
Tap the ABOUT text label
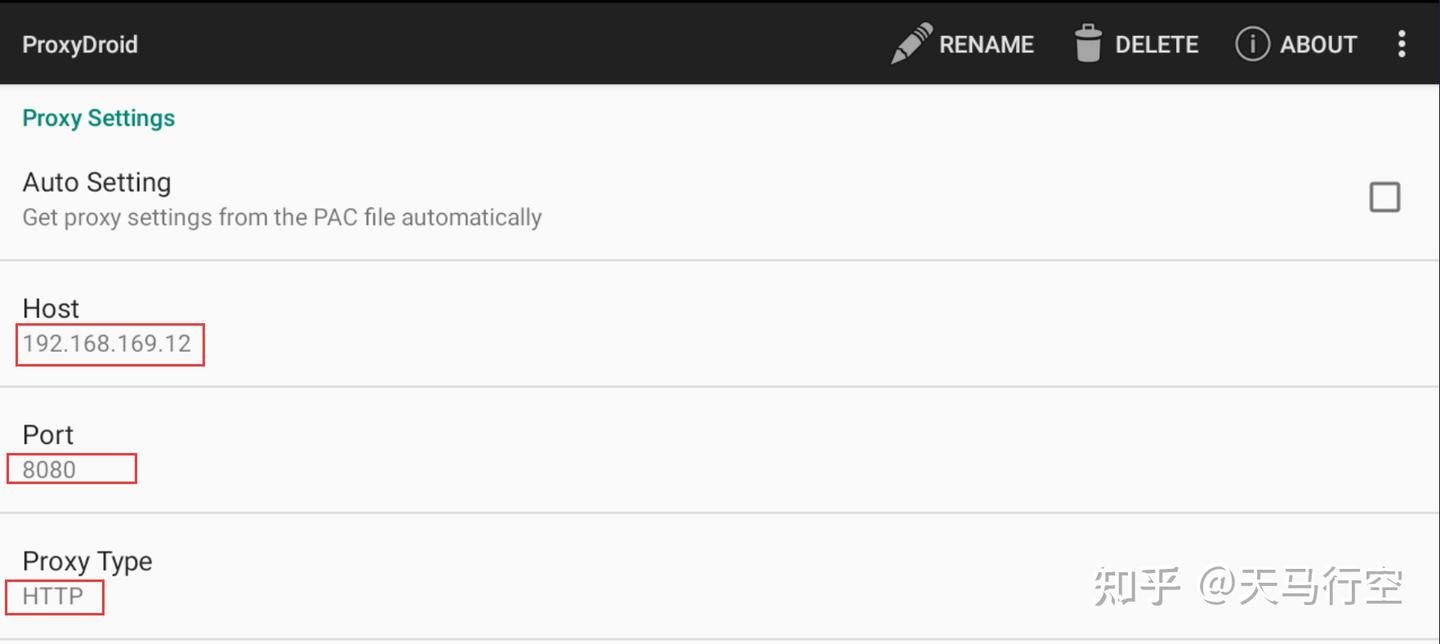[1318, 44]
